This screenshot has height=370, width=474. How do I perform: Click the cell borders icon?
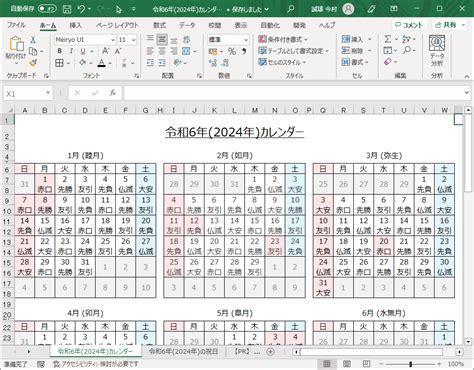coord(59,63)
